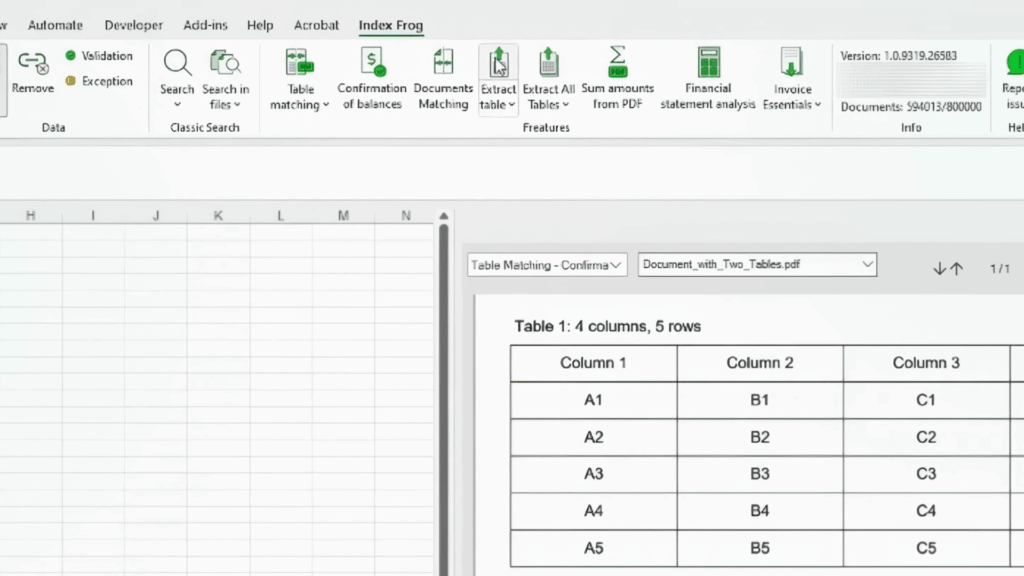This screenshot has height=576, width=1024.
Task: Click the Remove link icon
Action: click(x=33, y=63)
